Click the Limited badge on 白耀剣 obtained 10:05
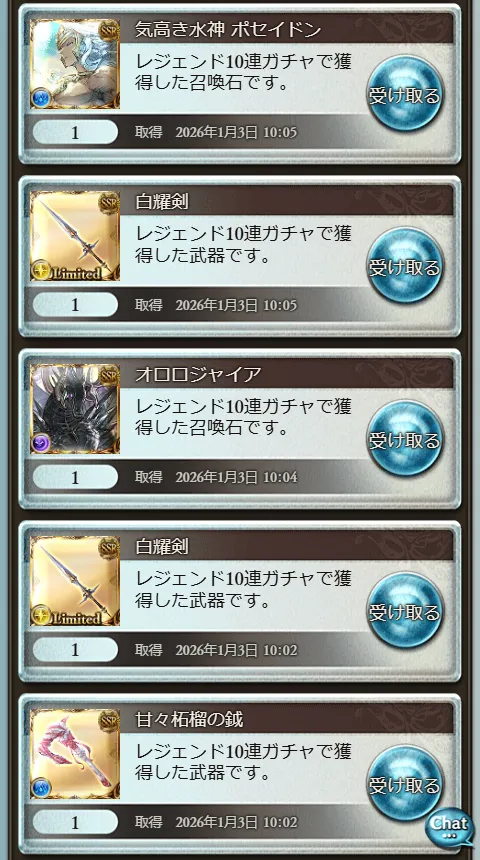 [x=68, y=271]
